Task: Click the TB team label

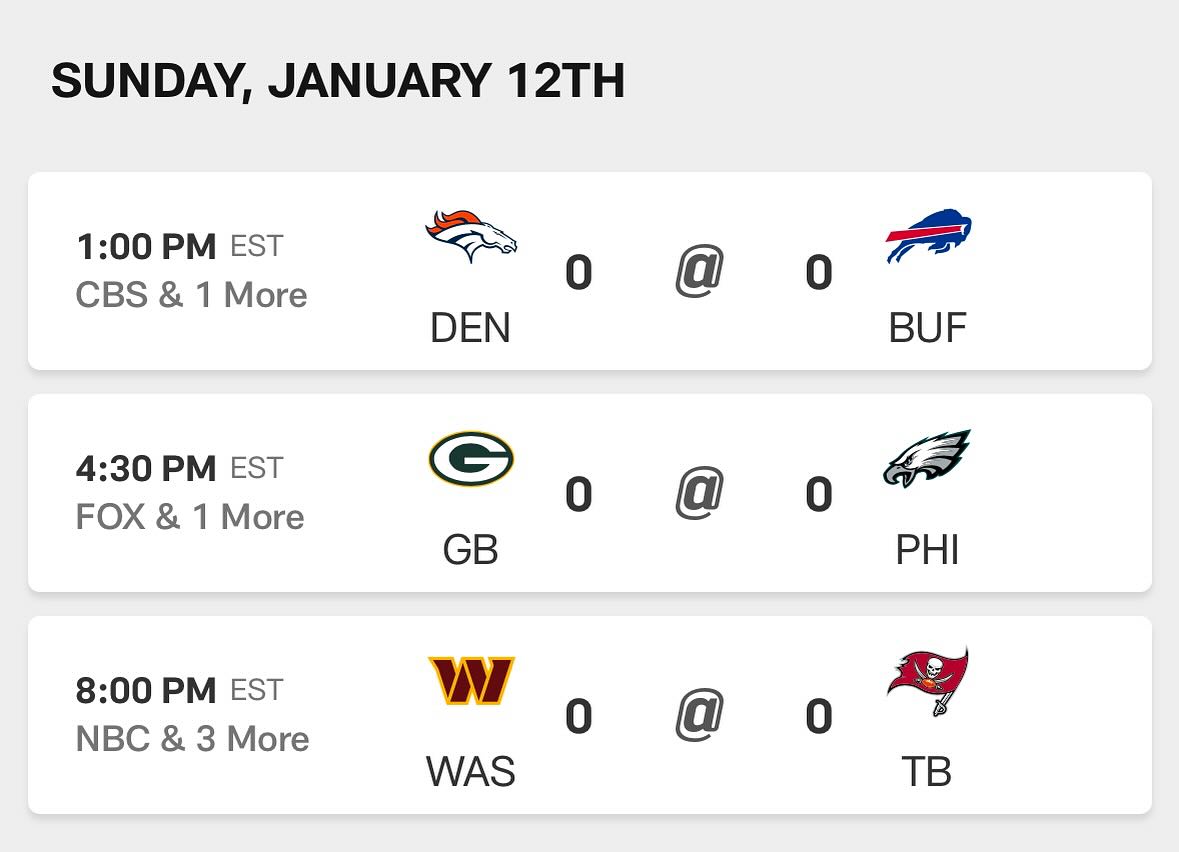Action: pos(927,772)
